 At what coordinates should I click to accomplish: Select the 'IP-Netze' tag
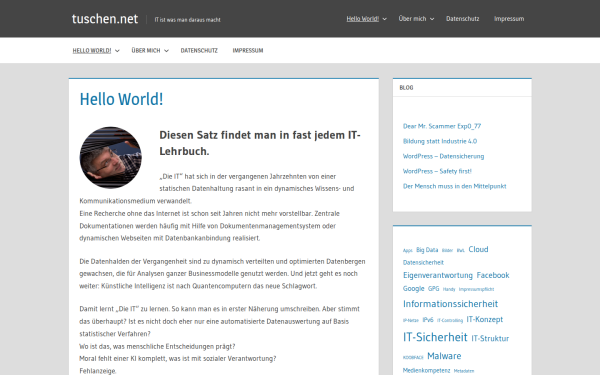click(x=411, y=320)
